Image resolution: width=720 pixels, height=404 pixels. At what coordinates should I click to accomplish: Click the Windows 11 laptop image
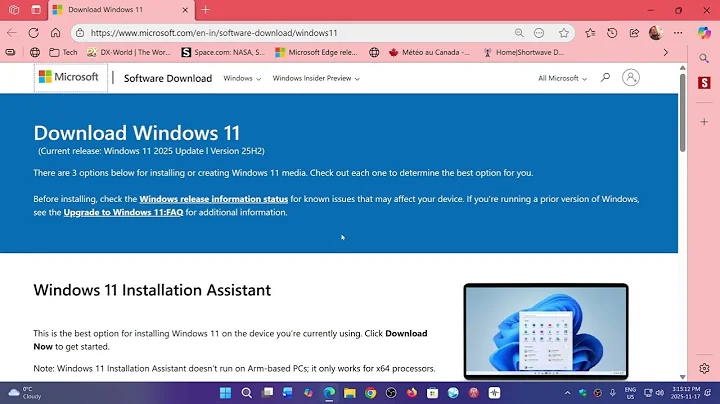point(546,331)
